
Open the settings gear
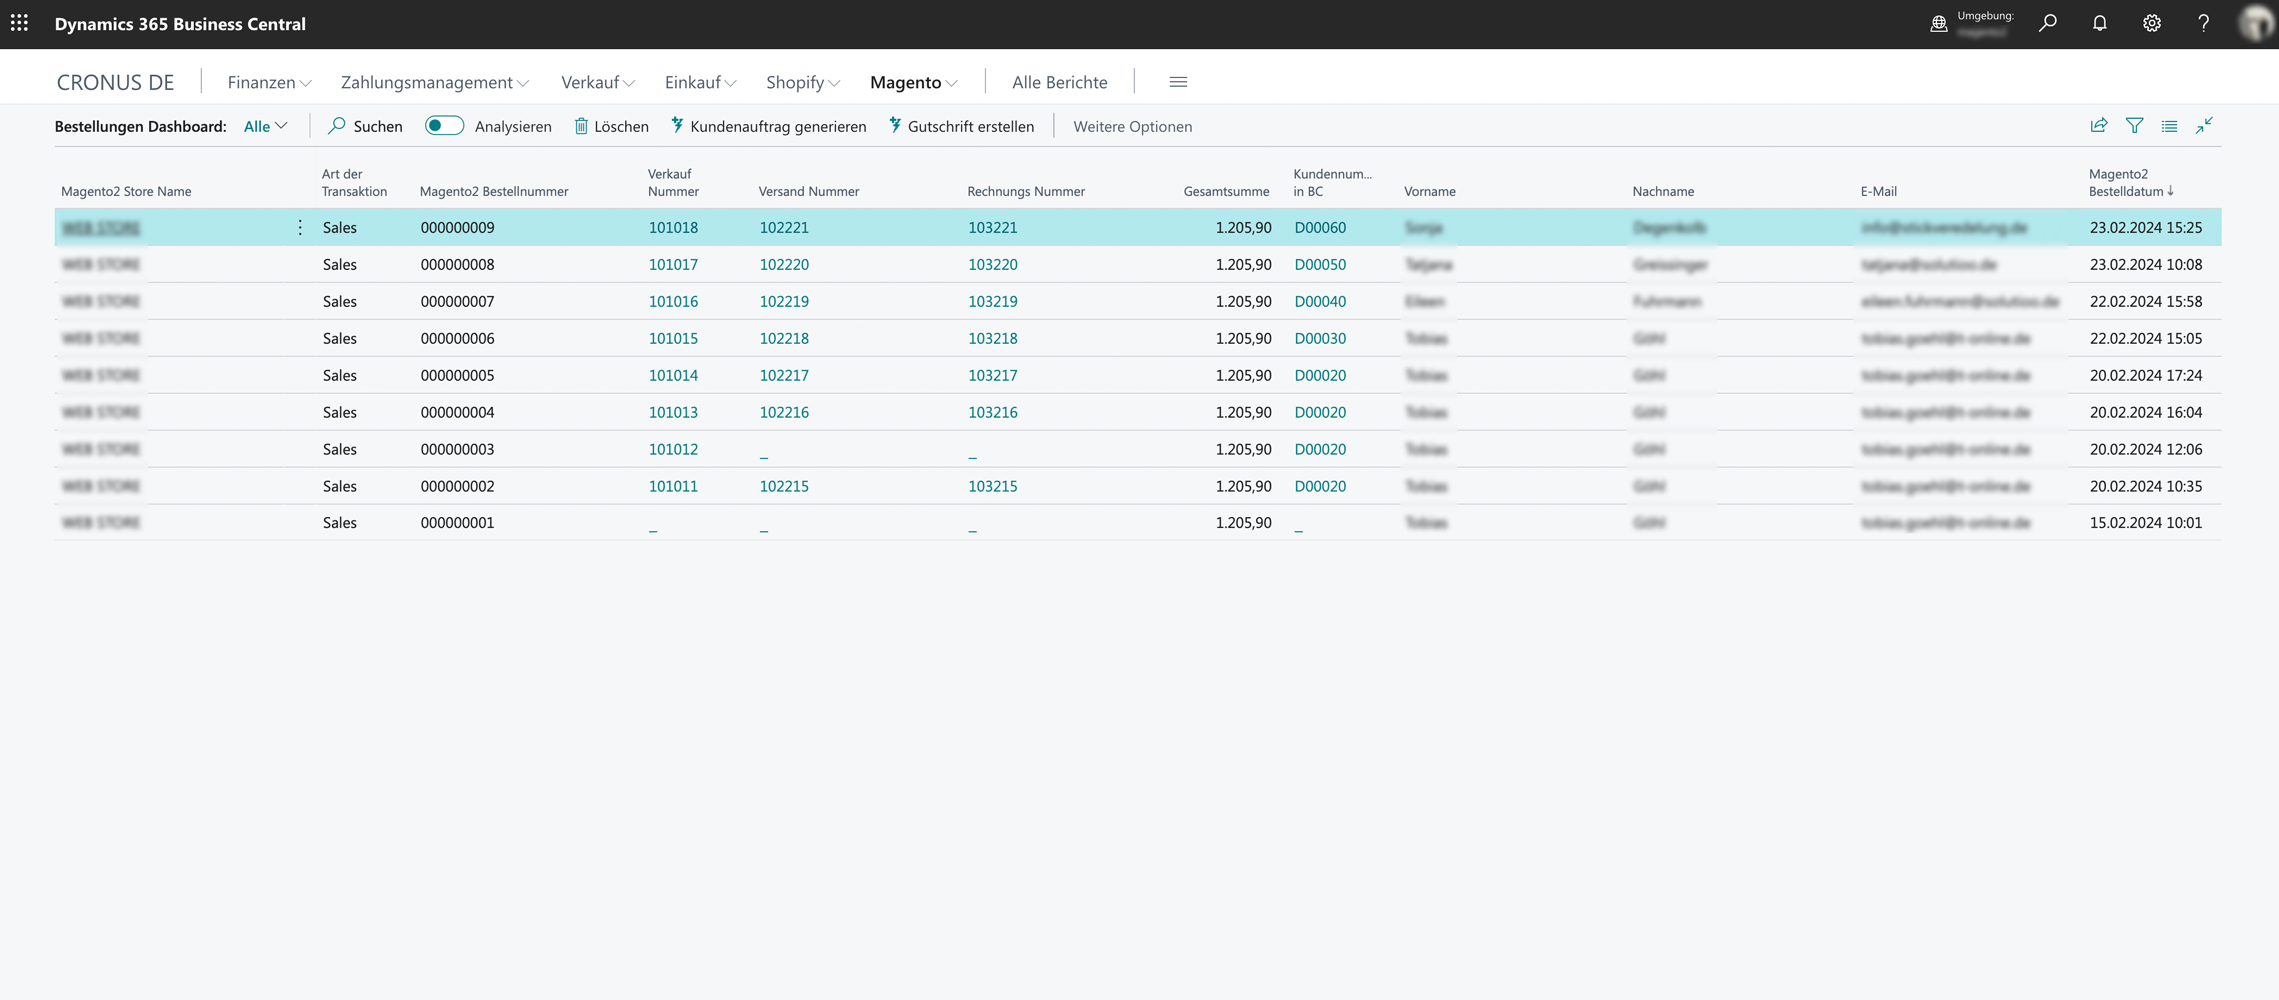[x=2152, y=23]
